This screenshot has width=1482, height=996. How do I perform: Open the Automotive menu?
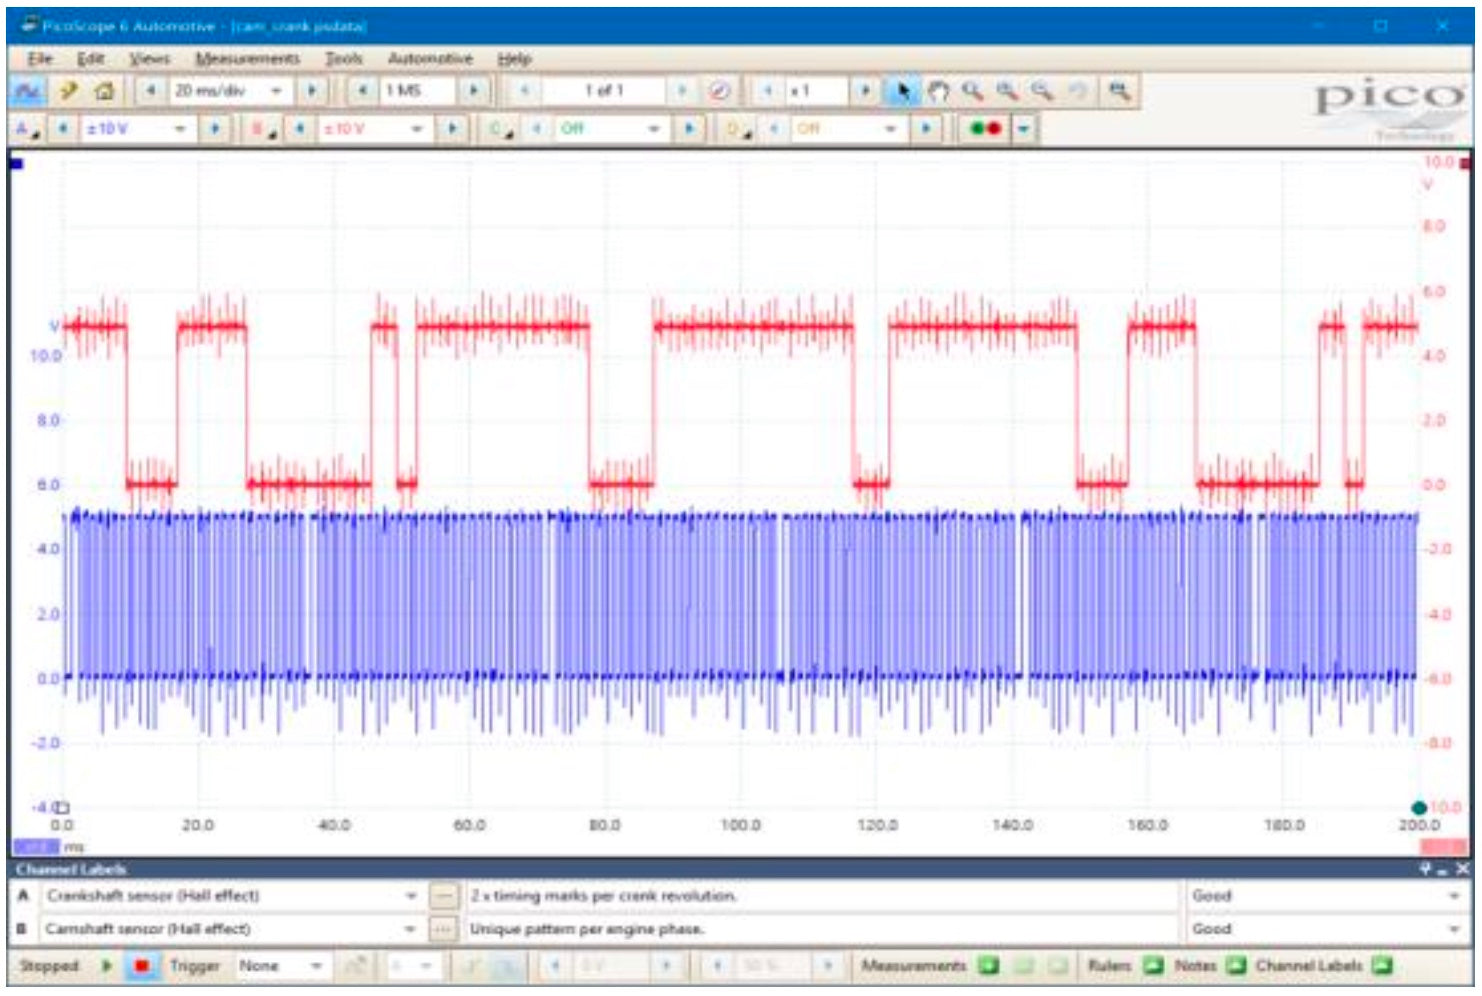(429, 59)
